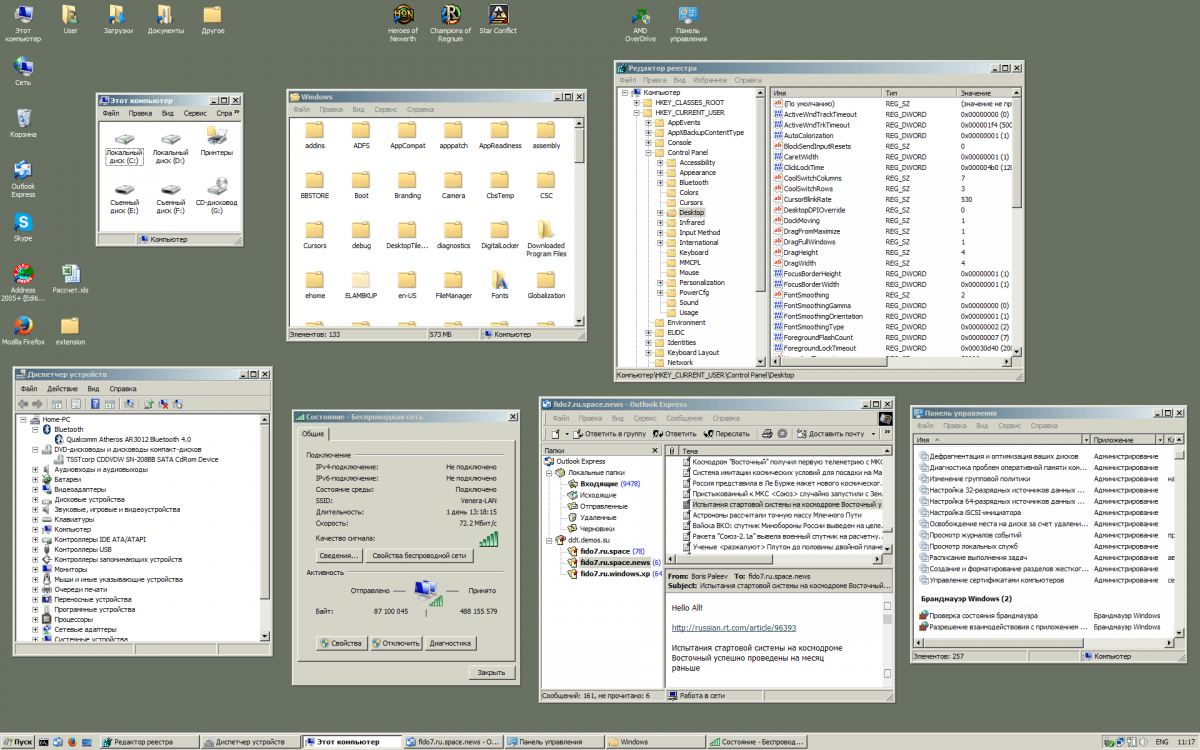This screenshot has height=750, width=1200.
Task: Open the russian.rt.com article link
Action: [x=733, y=628]
